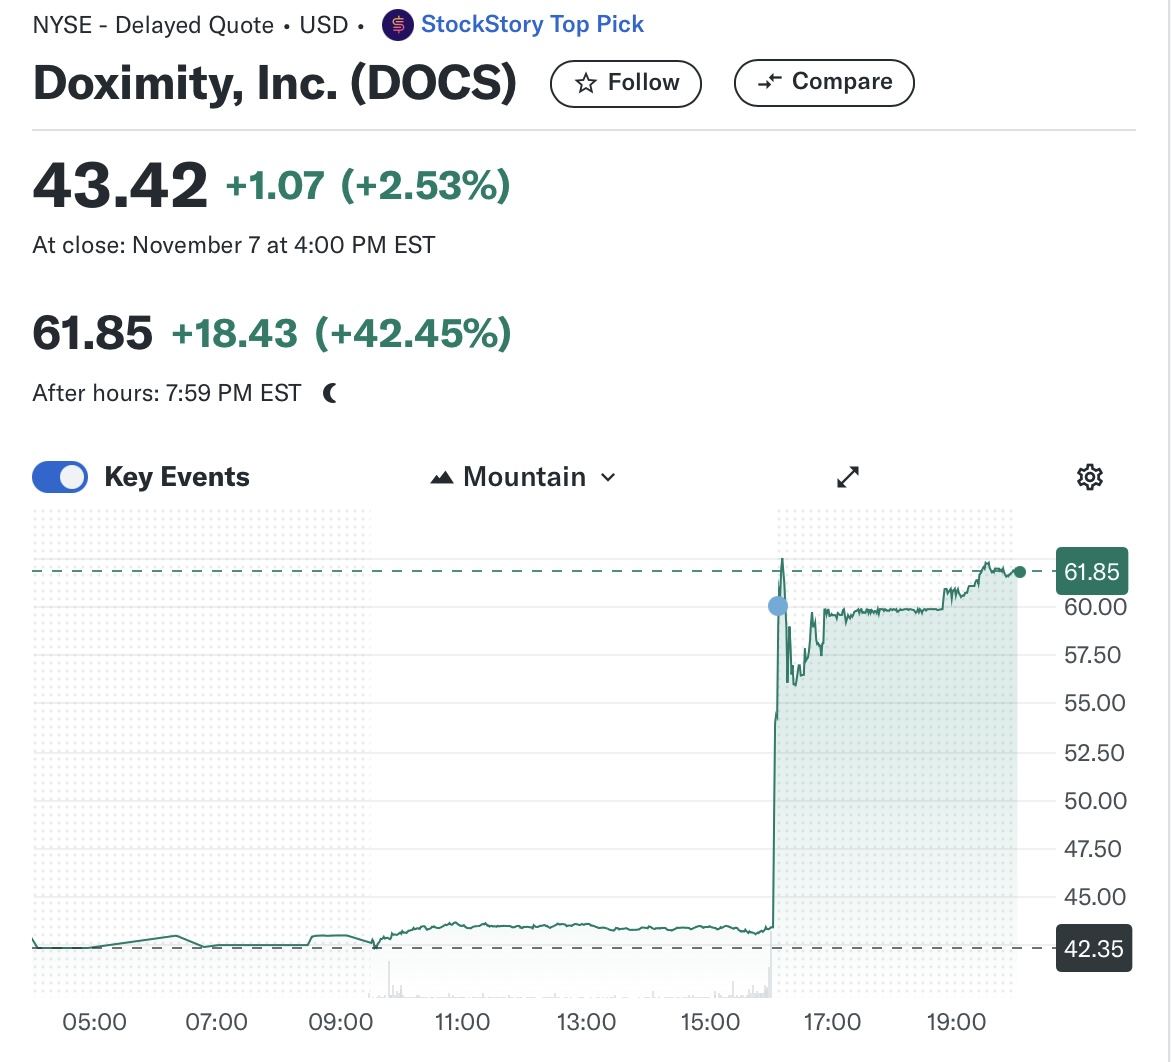Select the green 61.85 current price tag
Image resolution: width=1171 pixels, height=1062 pixels.
coord(1091,572)
